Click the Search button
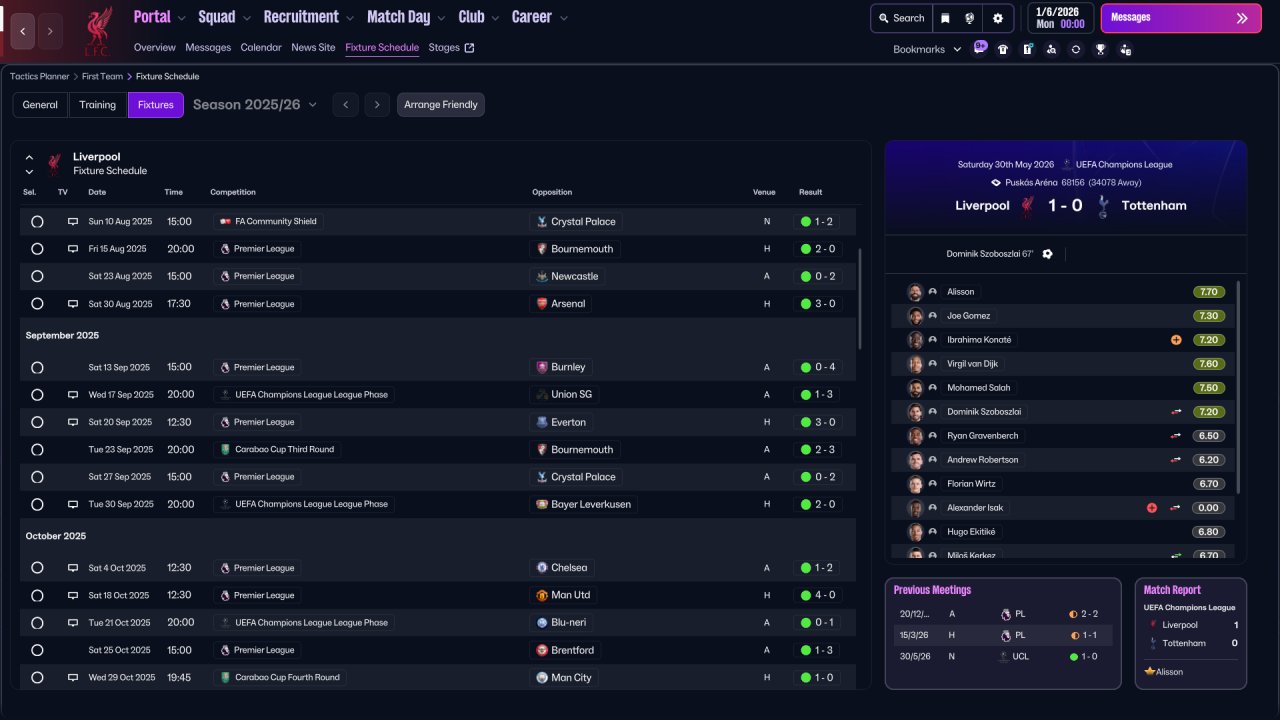Screen dimensions: 1280x720 (900, 18)
